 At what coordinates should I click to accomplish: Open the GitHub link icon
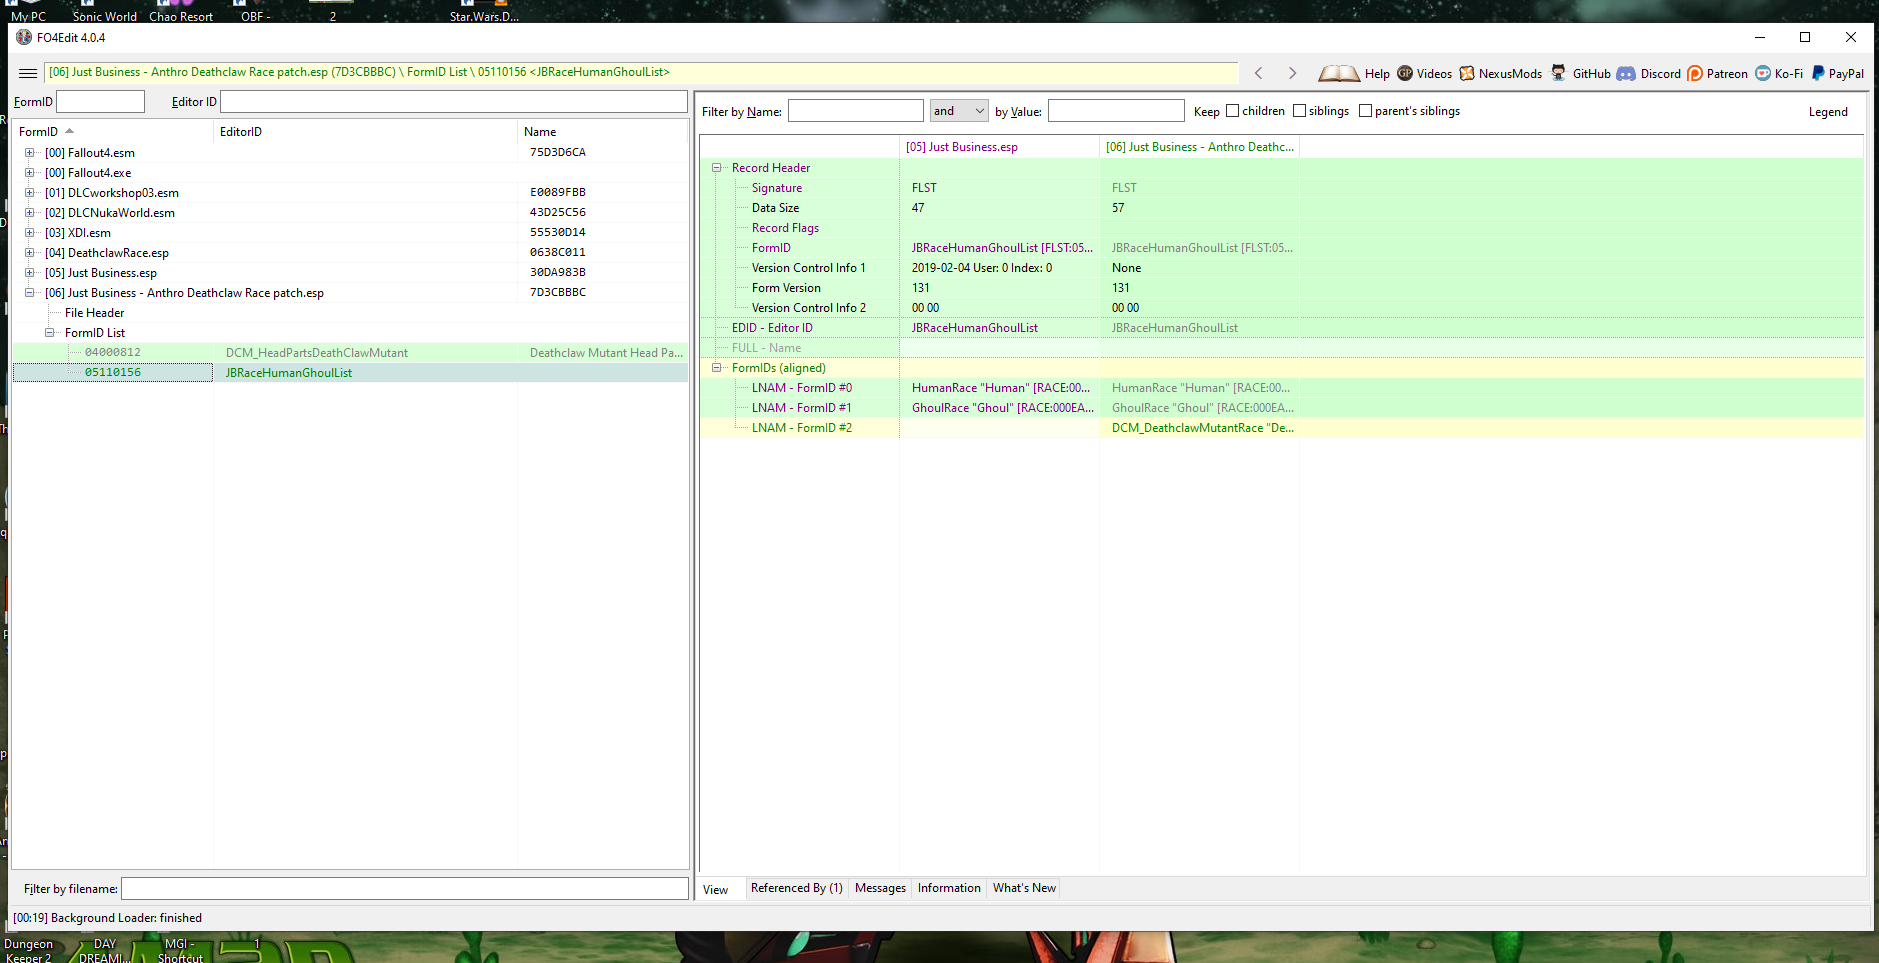click(1558, 73)
